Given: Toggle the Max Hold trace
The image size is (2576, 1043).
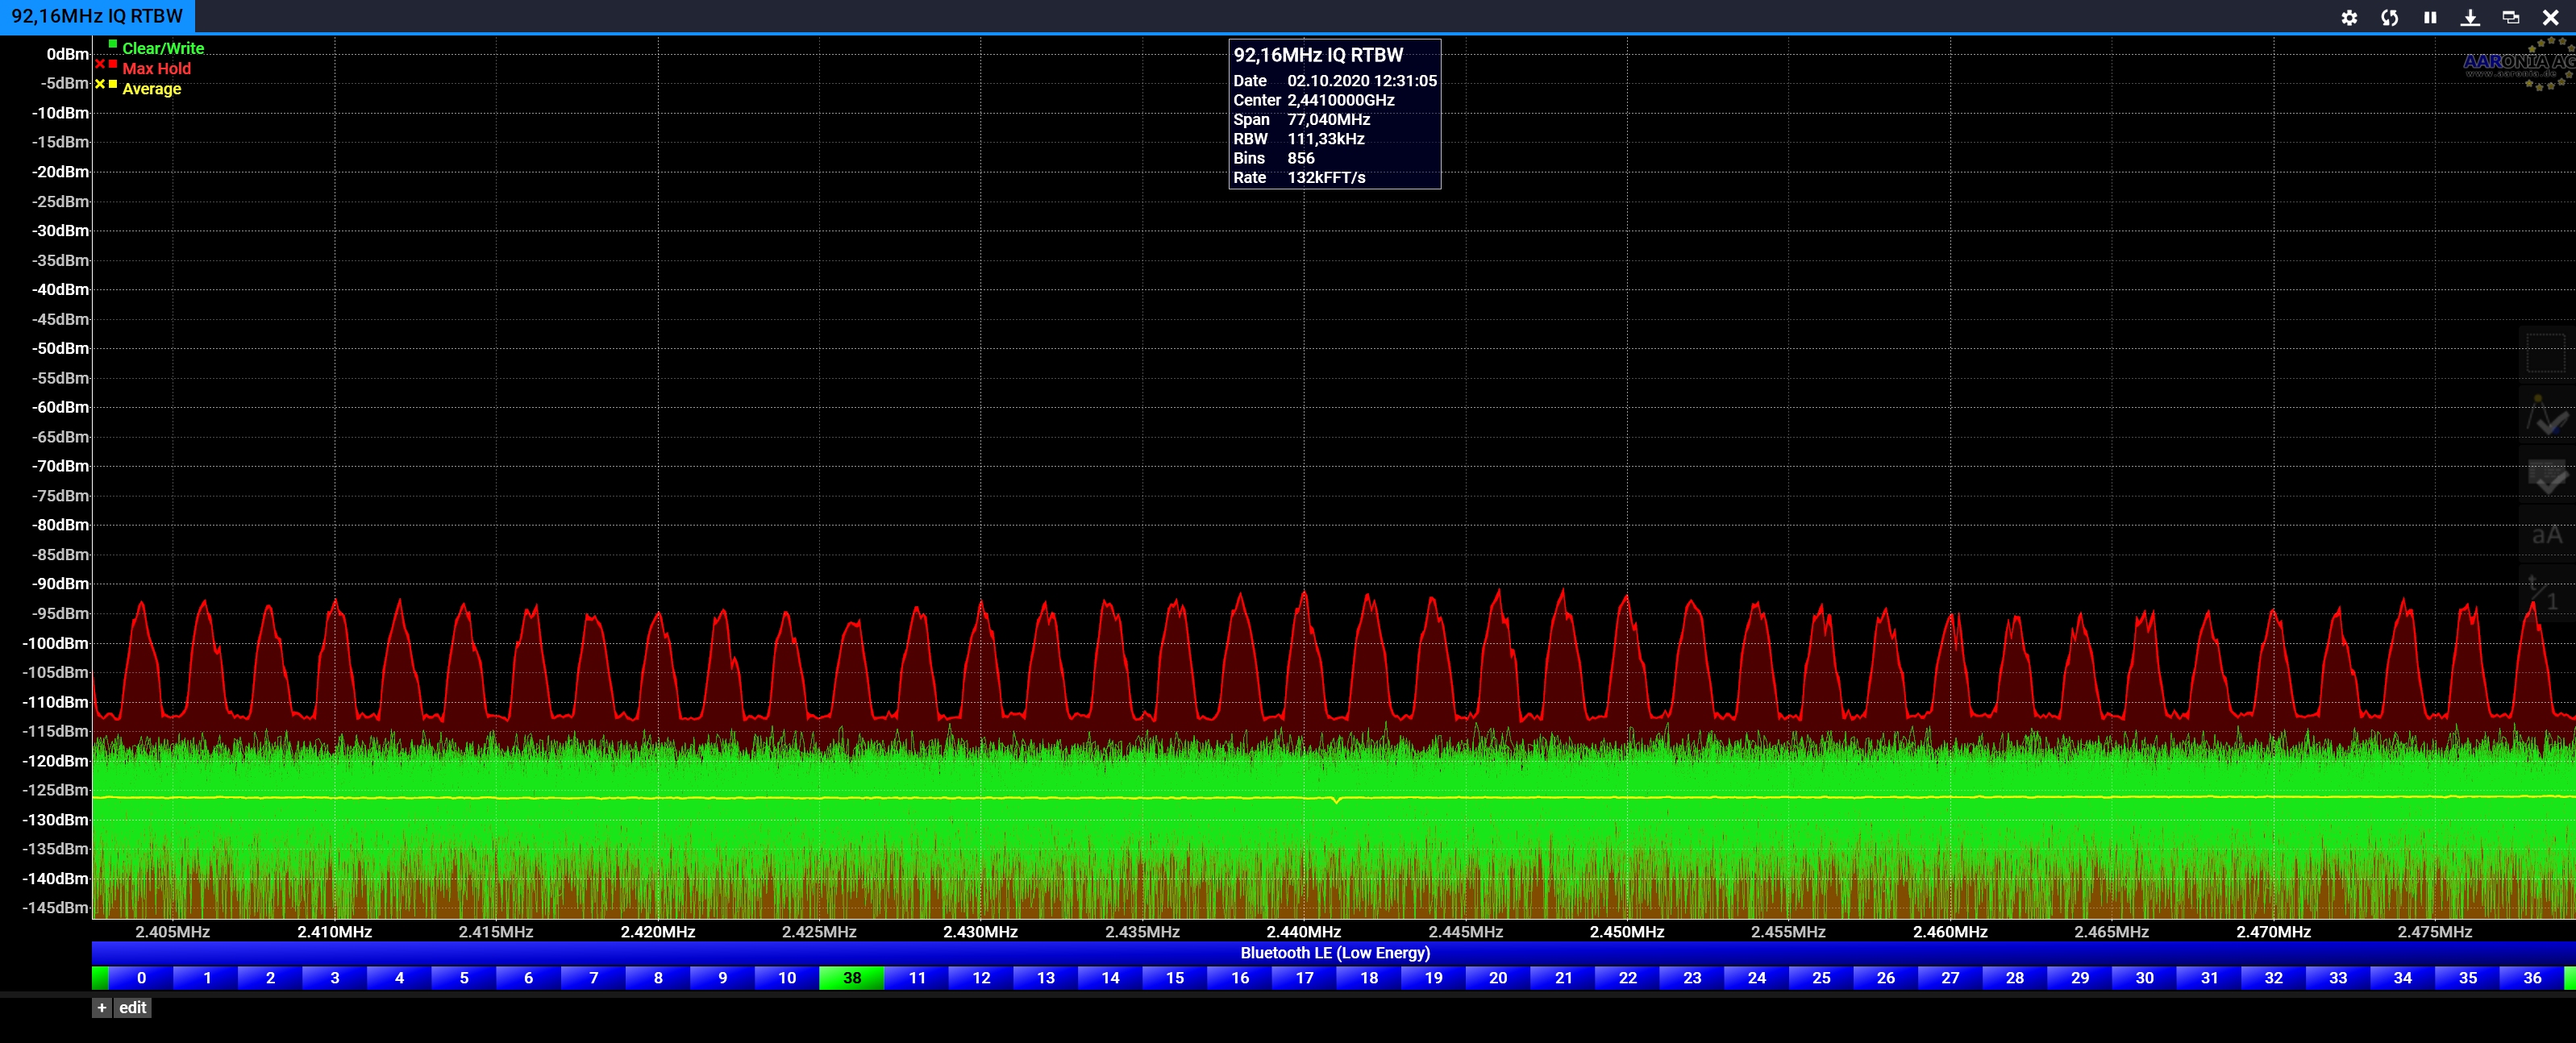Looking at the screenshot, I should pos(156,68).
